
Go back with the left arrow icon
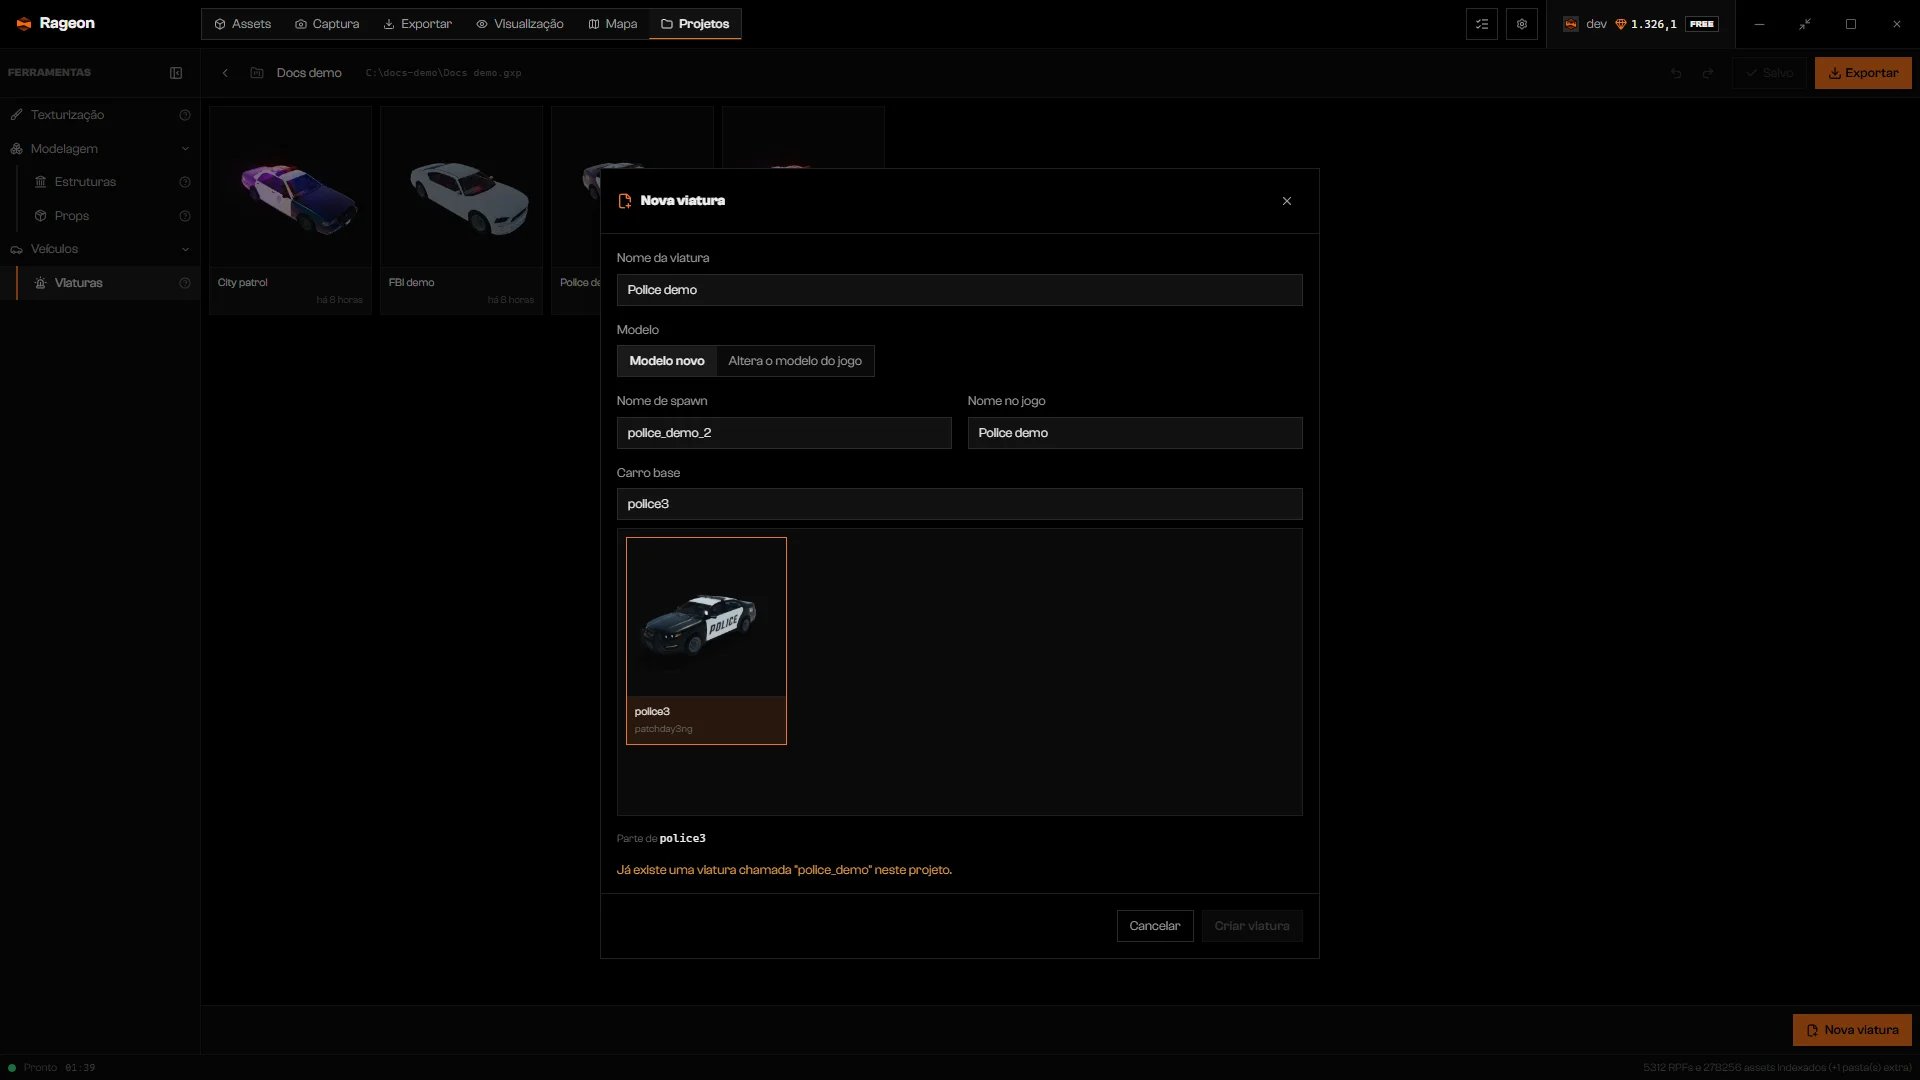click(x=225, y=73)
